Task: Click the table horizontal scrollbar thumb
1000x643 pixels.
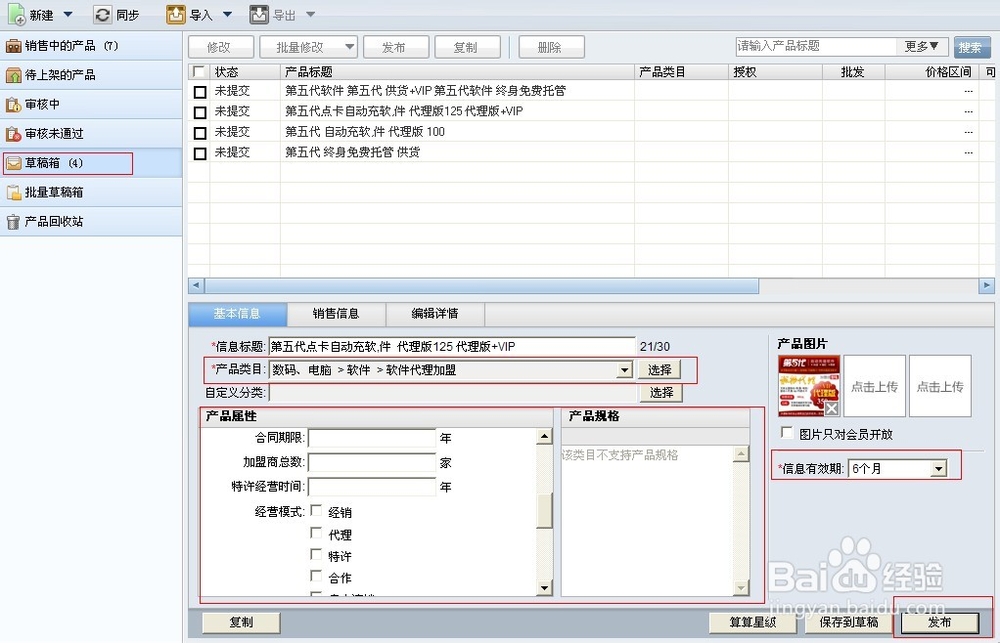Action: point(482,286)
